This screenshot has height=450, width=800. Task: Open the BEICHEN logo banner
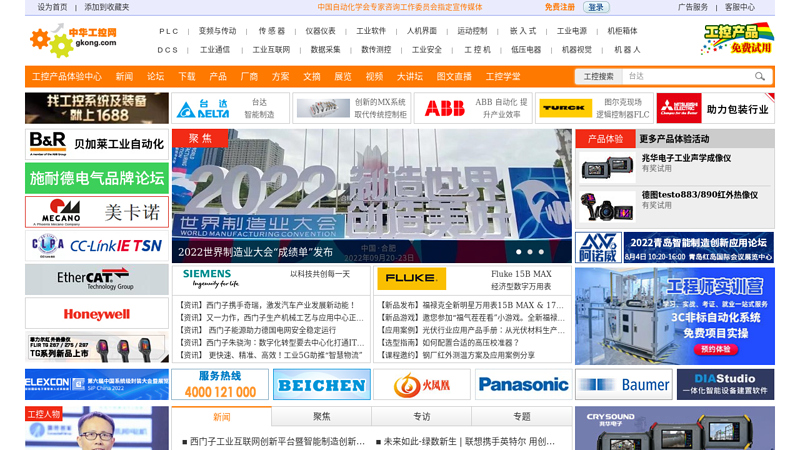pos(321,385)
